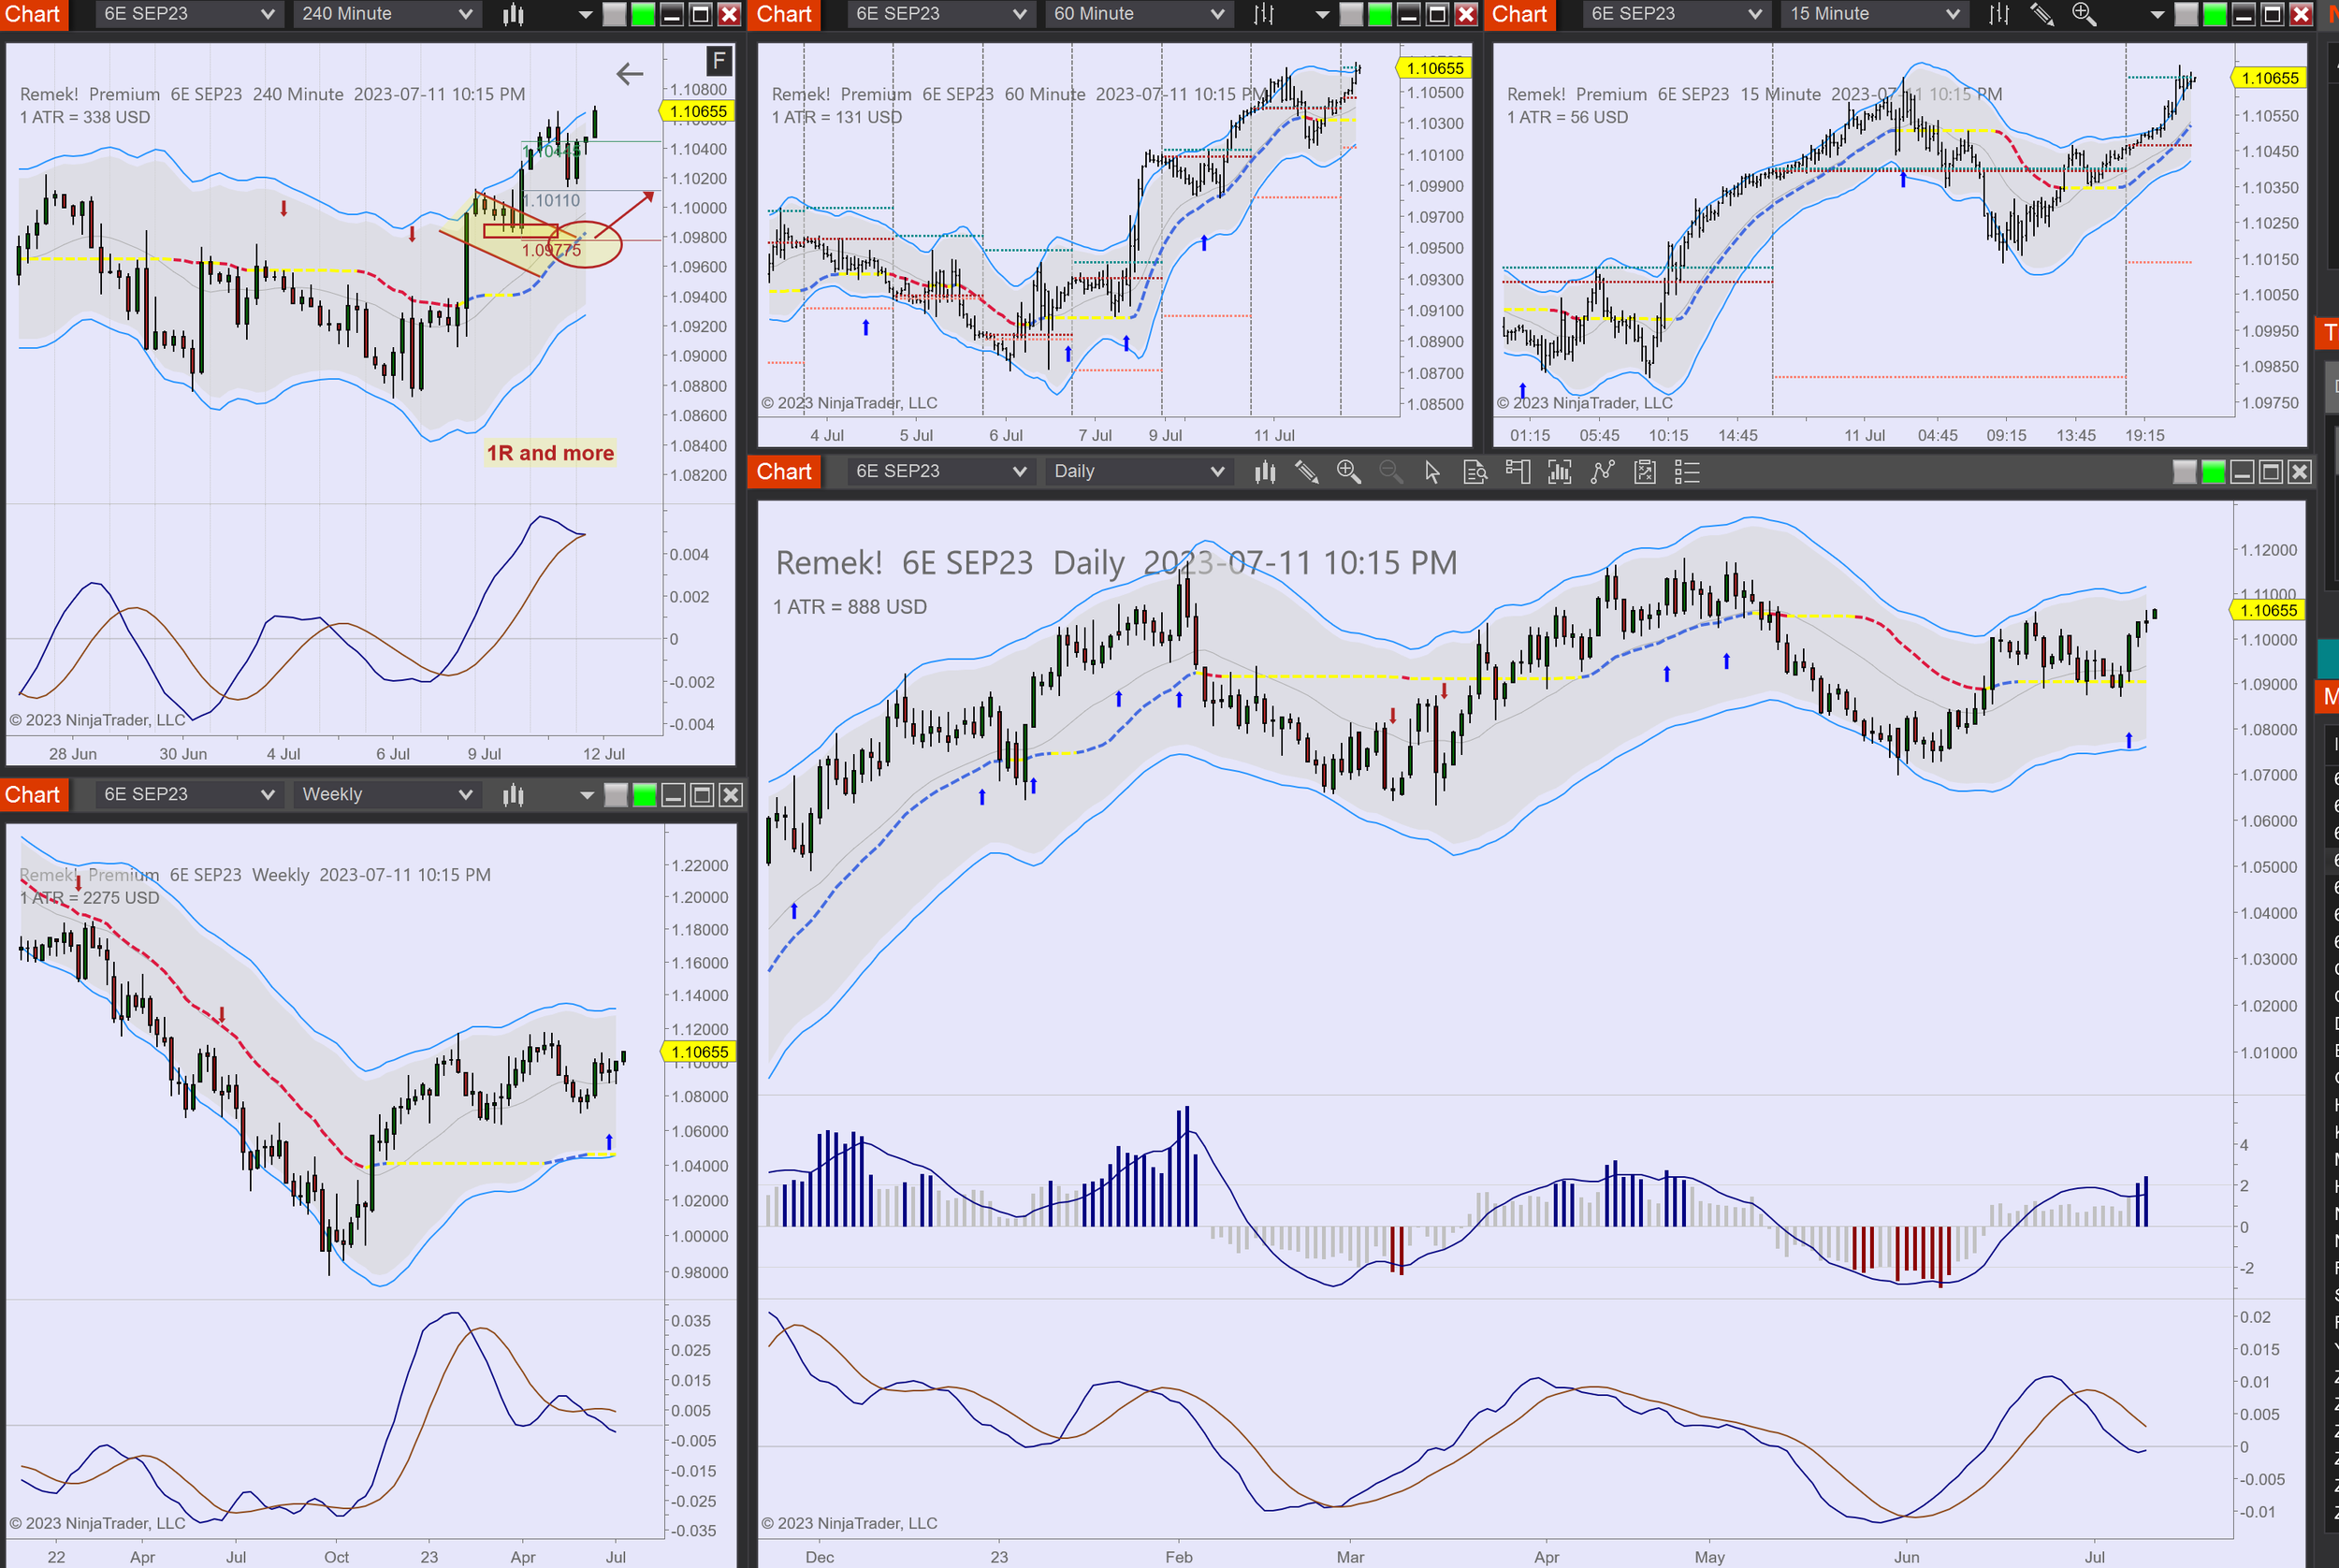Toggle gray interval link on Daily chart

(x=2185, y=472)
